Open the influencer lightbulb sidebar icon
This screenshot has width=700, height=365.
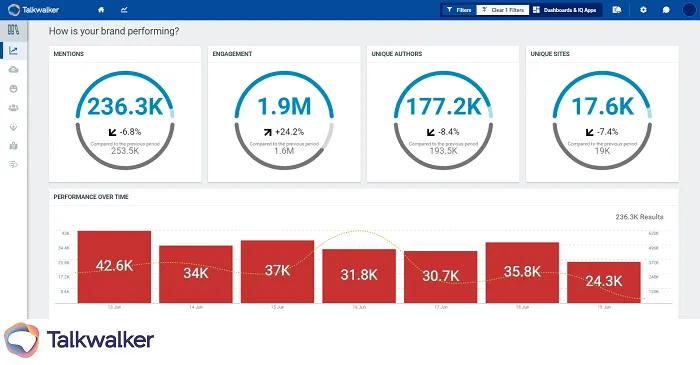[x=13, y=127]
